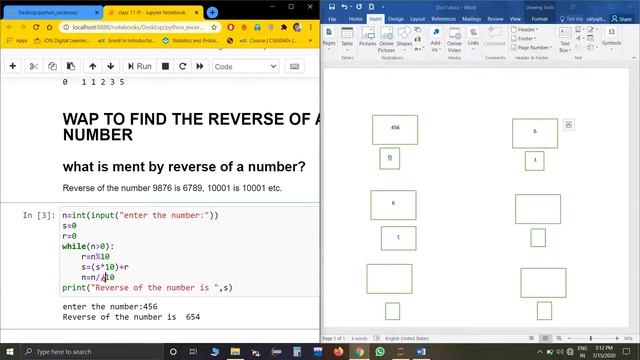Restart kernel and run all cells
The height and width of the screenshot is (360, 640).
(x=200, y=66)
